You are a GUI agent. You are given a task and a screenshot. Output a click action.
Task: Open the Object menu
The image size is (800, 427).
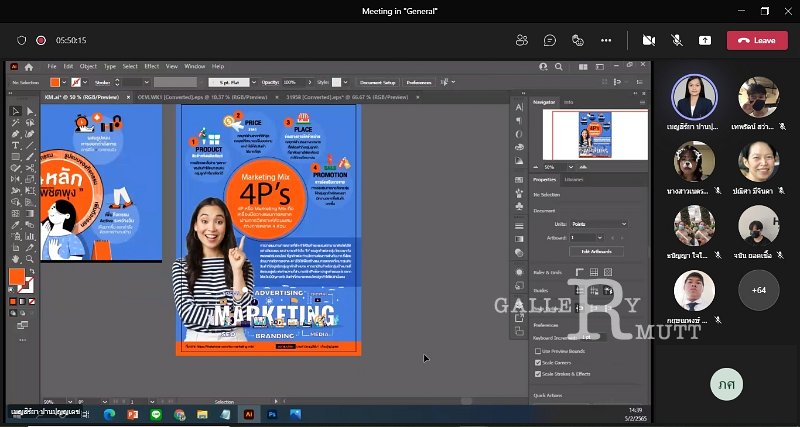(88, 66)
